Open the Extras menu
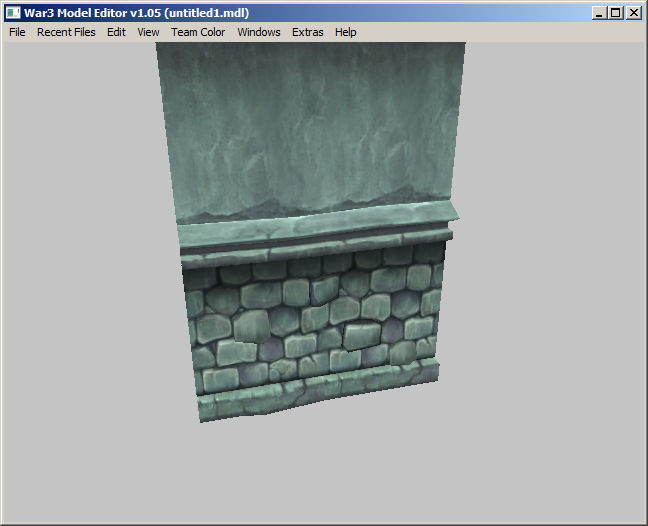This screenshot has width=648, height=526. click(307, 32)
